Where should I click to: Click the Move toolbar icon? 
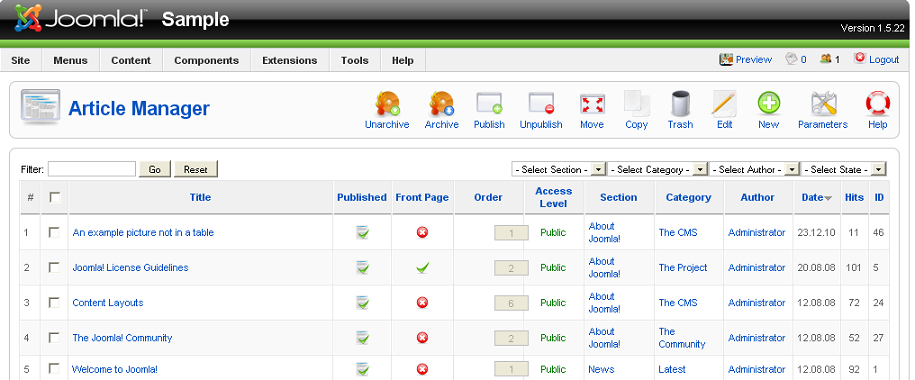[x=592, y=104]
